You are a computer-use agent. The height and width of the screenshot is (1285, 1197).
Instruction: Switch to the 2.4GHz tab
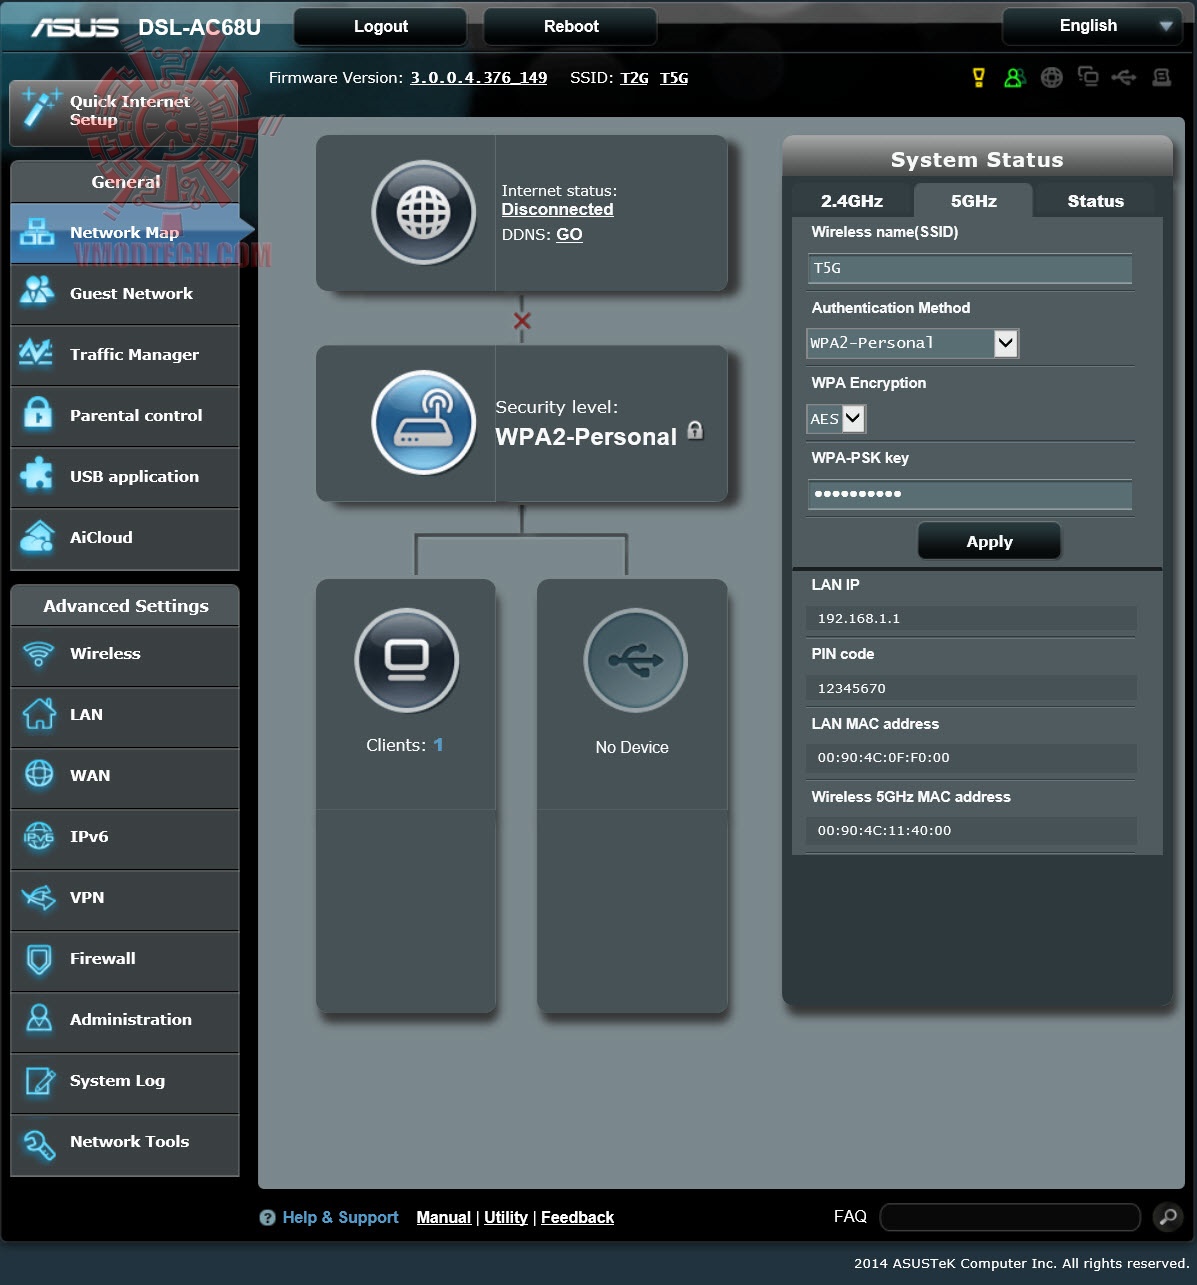(x=852, y=201)
